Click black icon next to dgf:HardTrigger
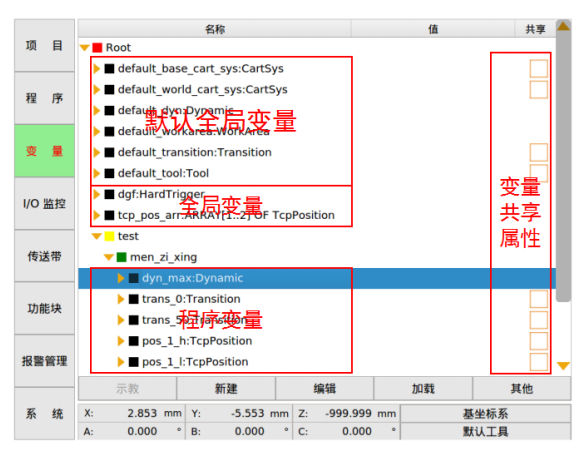This screenshot has width=580, height=450. (109, 194)
